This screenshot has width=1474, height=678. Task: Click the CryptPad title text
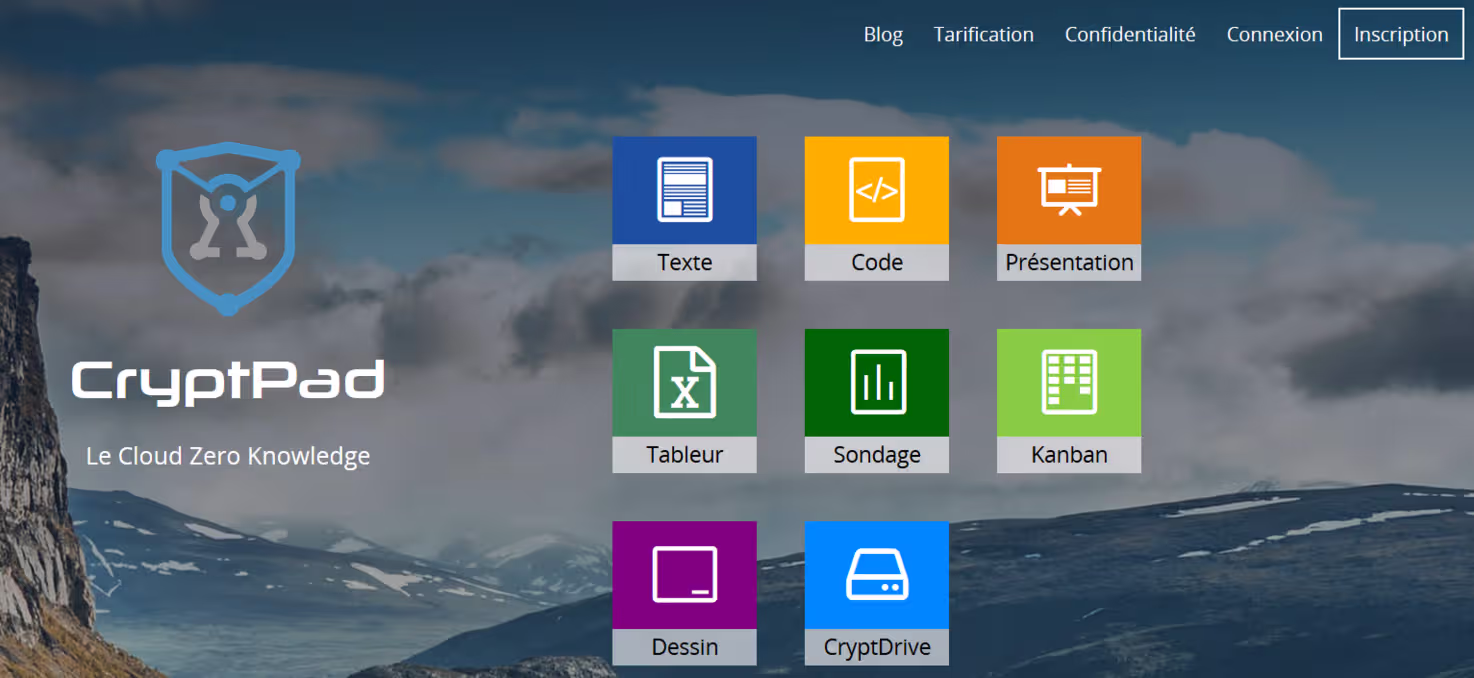(x=228, y=382)
